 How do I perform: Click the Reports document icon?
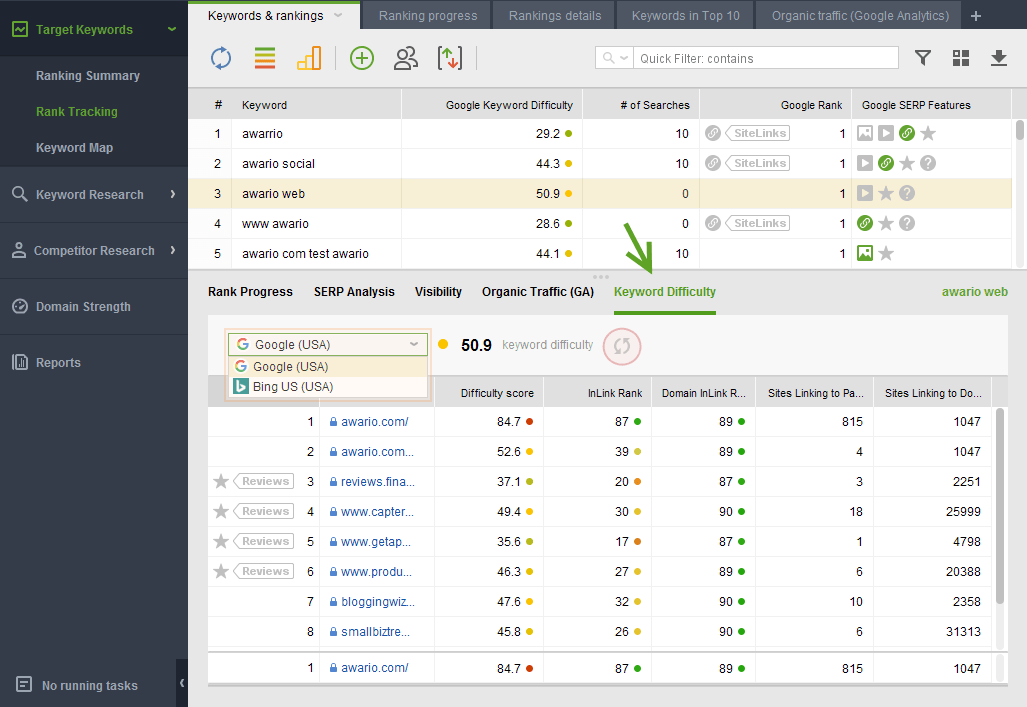pos(20,362)
